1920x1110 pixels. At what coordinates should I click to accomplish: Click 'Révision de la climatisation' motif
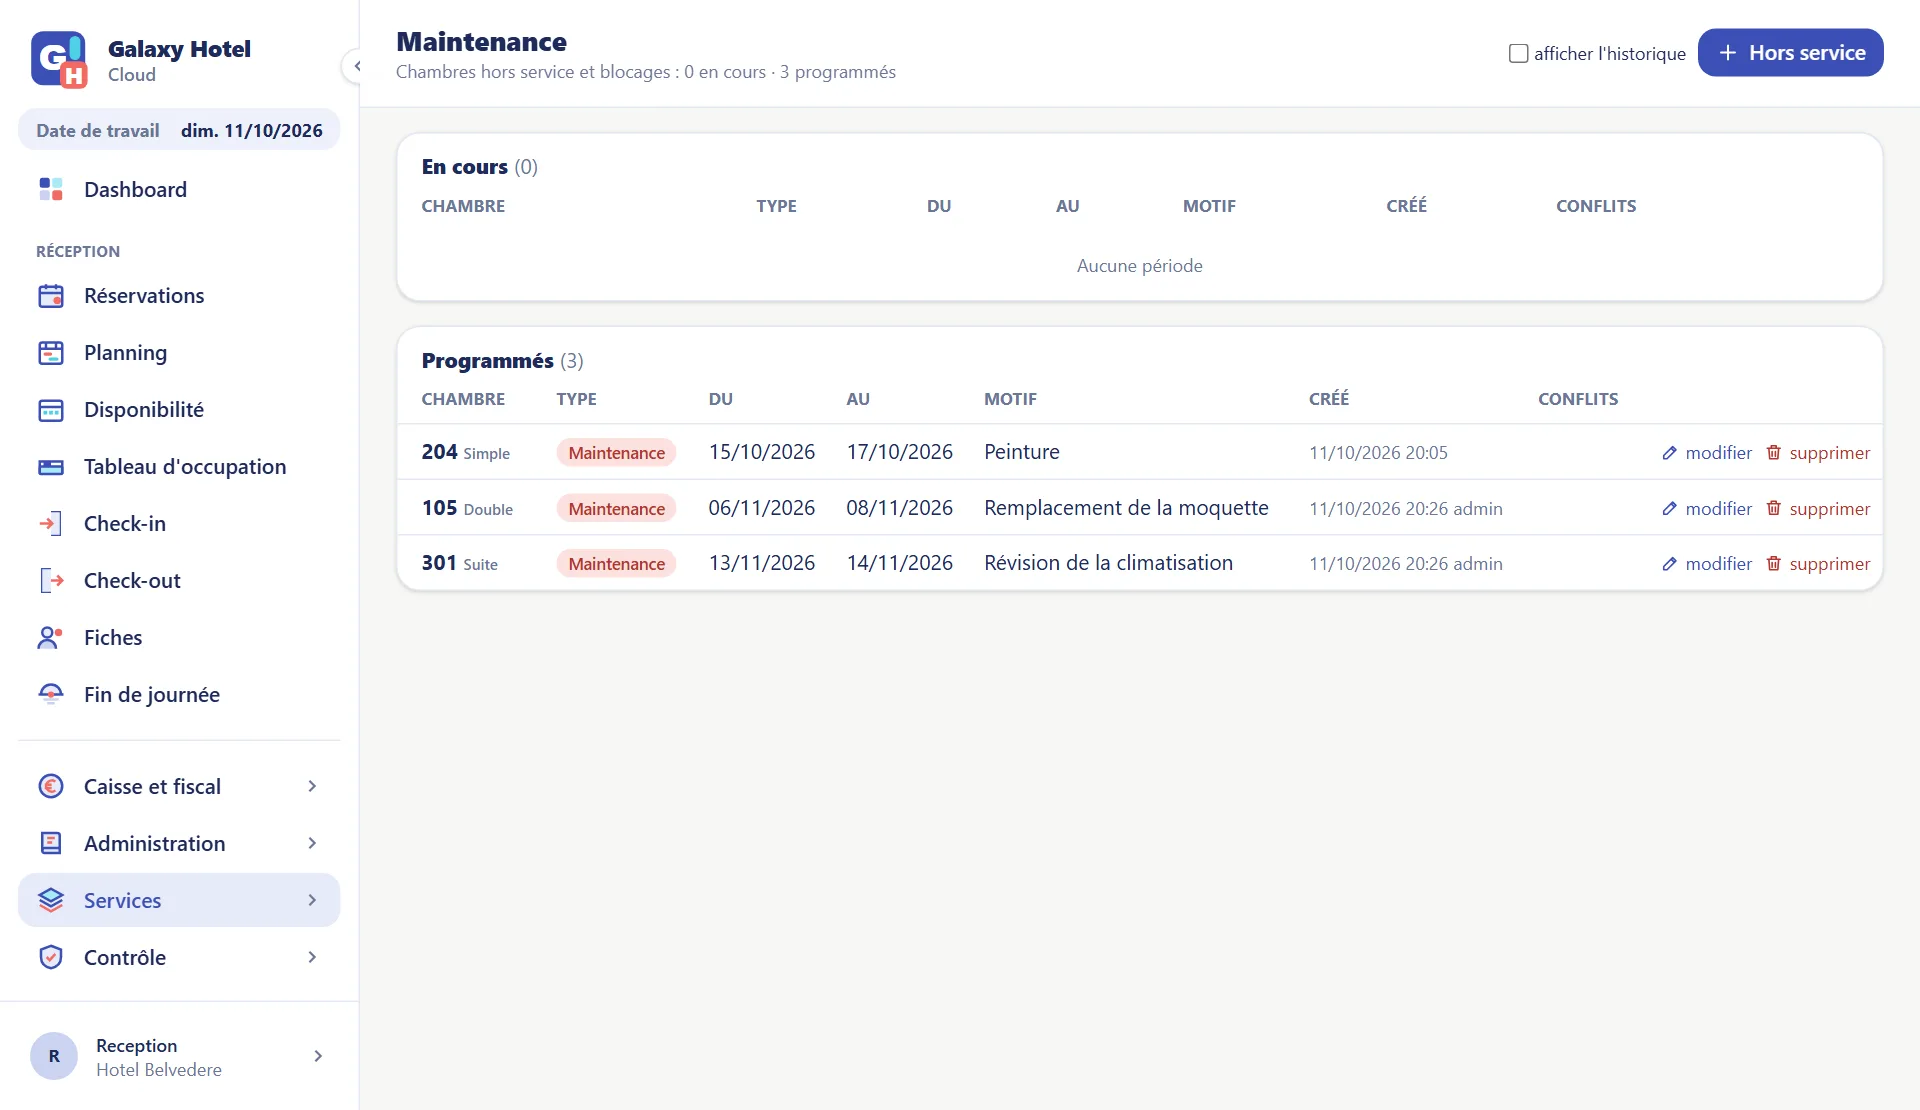(1108, 563)
